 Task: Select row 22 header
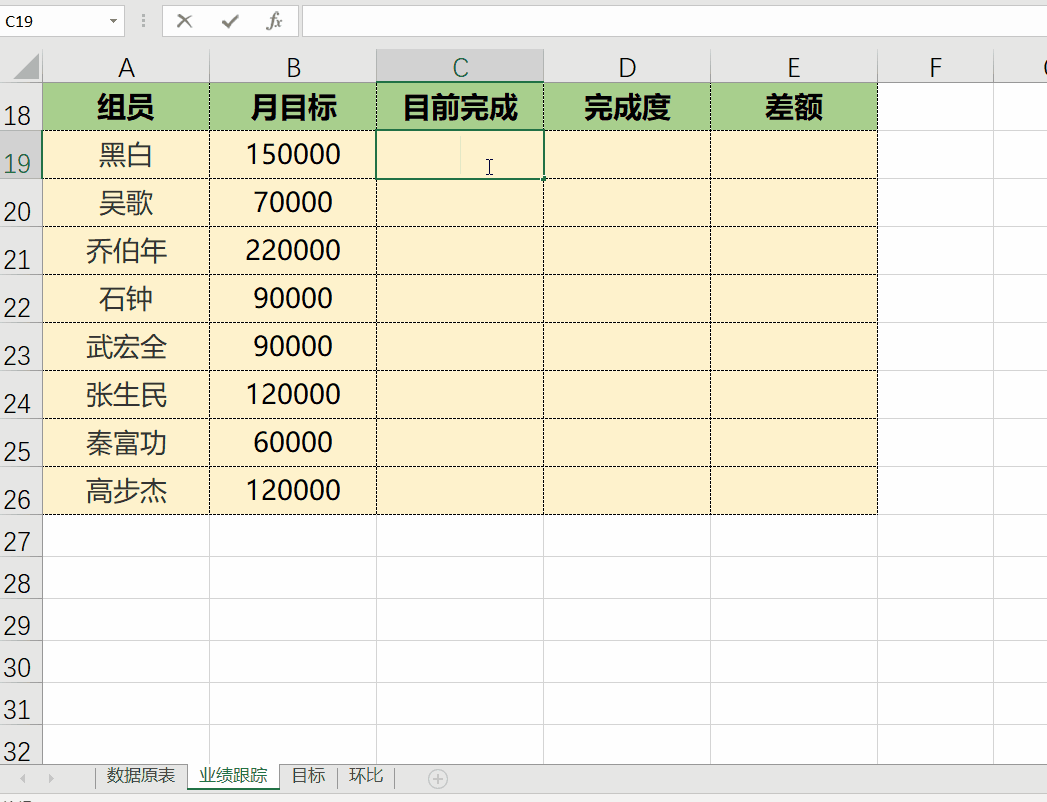pyautogui.click(x=21, y=299)
